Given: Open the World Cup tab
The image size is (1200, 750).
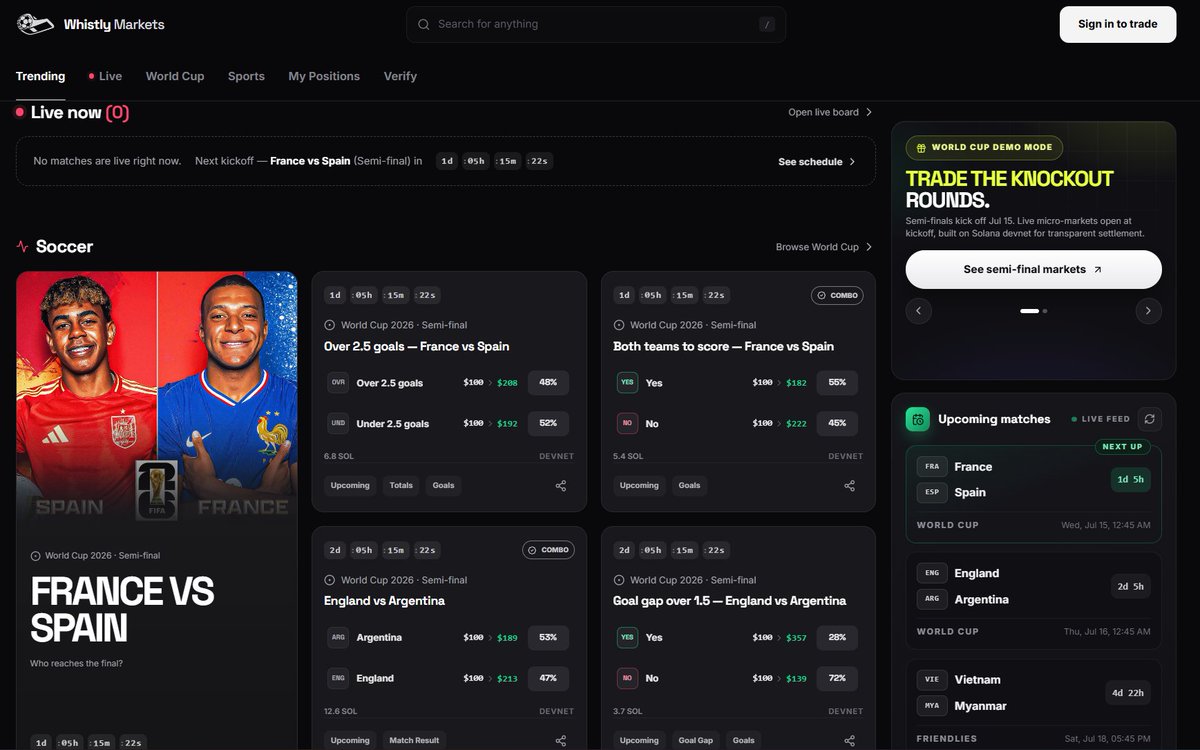Looking at the screenshot, I should [175, 76].
